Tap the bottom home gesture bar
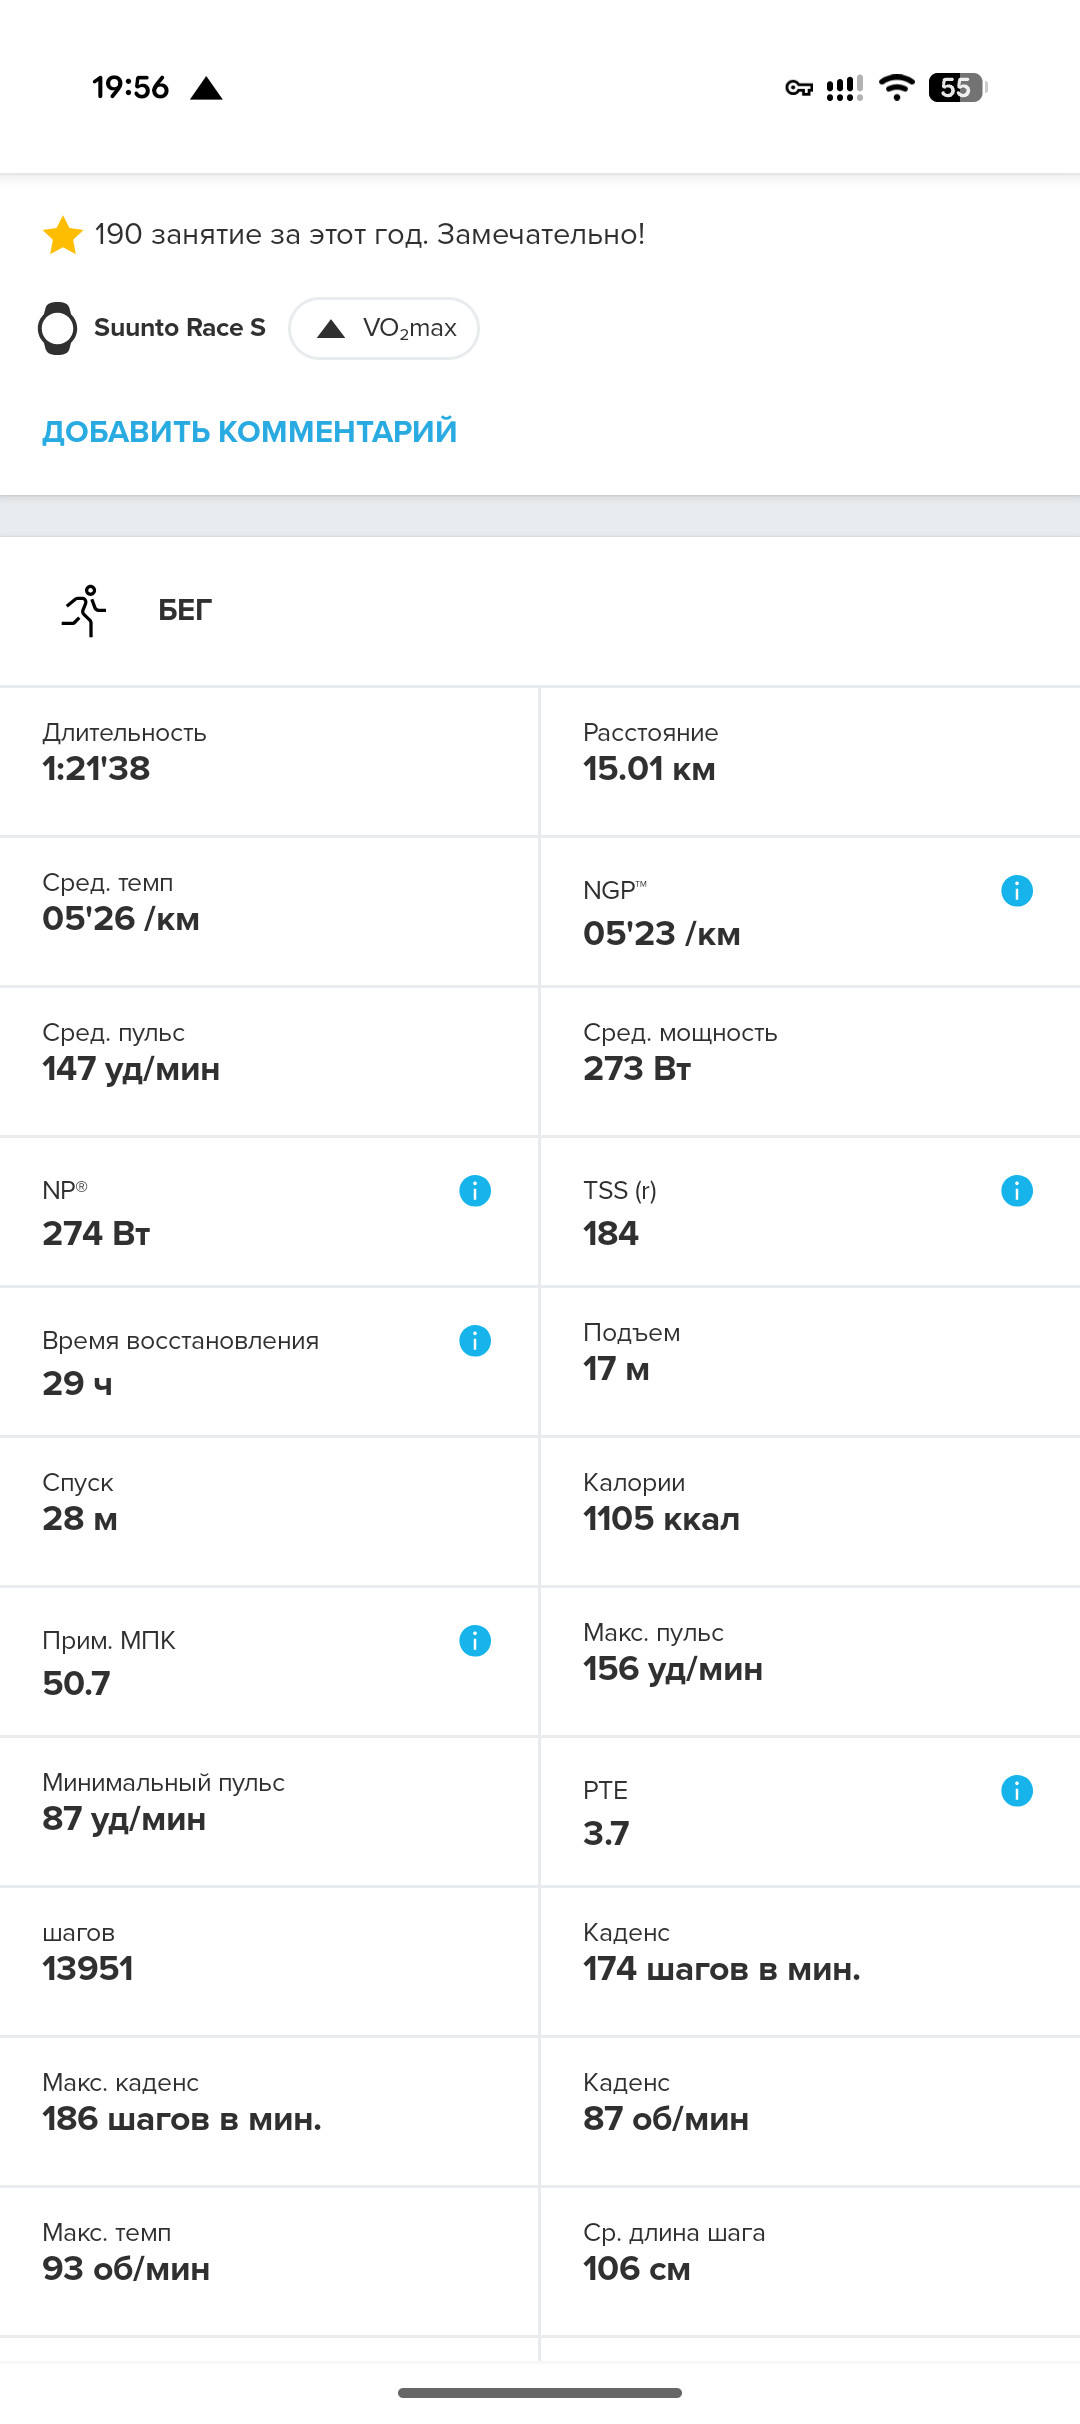This screenshot has width=1080, height=2424. 540,2393
